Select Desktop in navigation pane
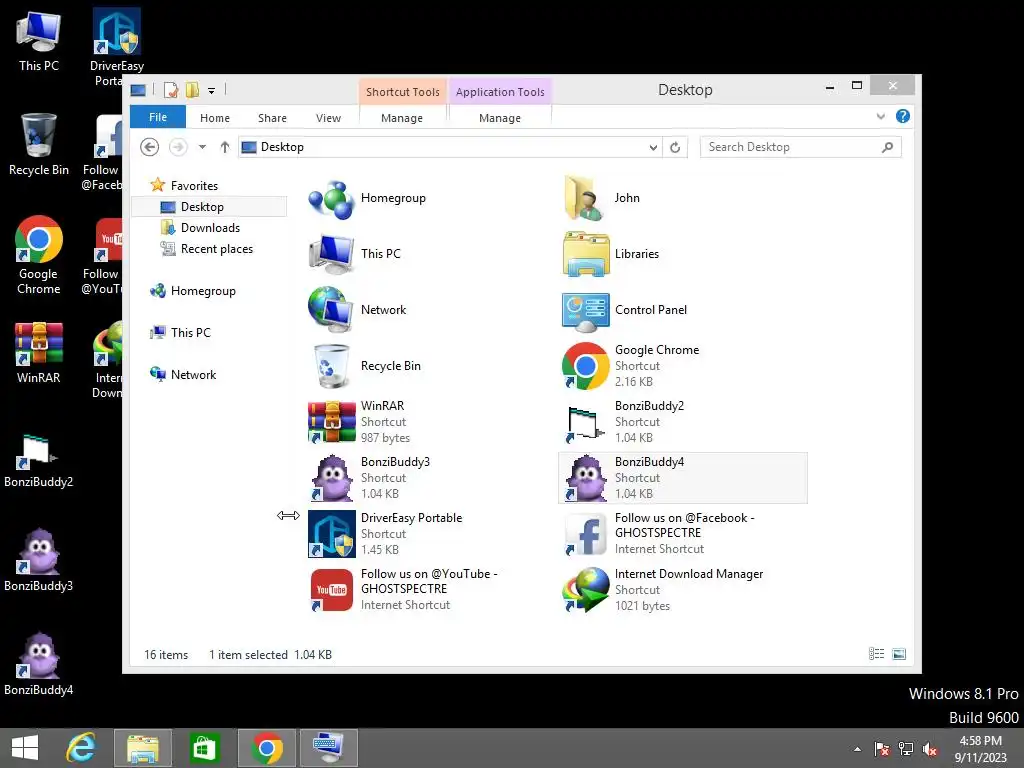Viewport: 1024px width, 768px height. (209, 206)
